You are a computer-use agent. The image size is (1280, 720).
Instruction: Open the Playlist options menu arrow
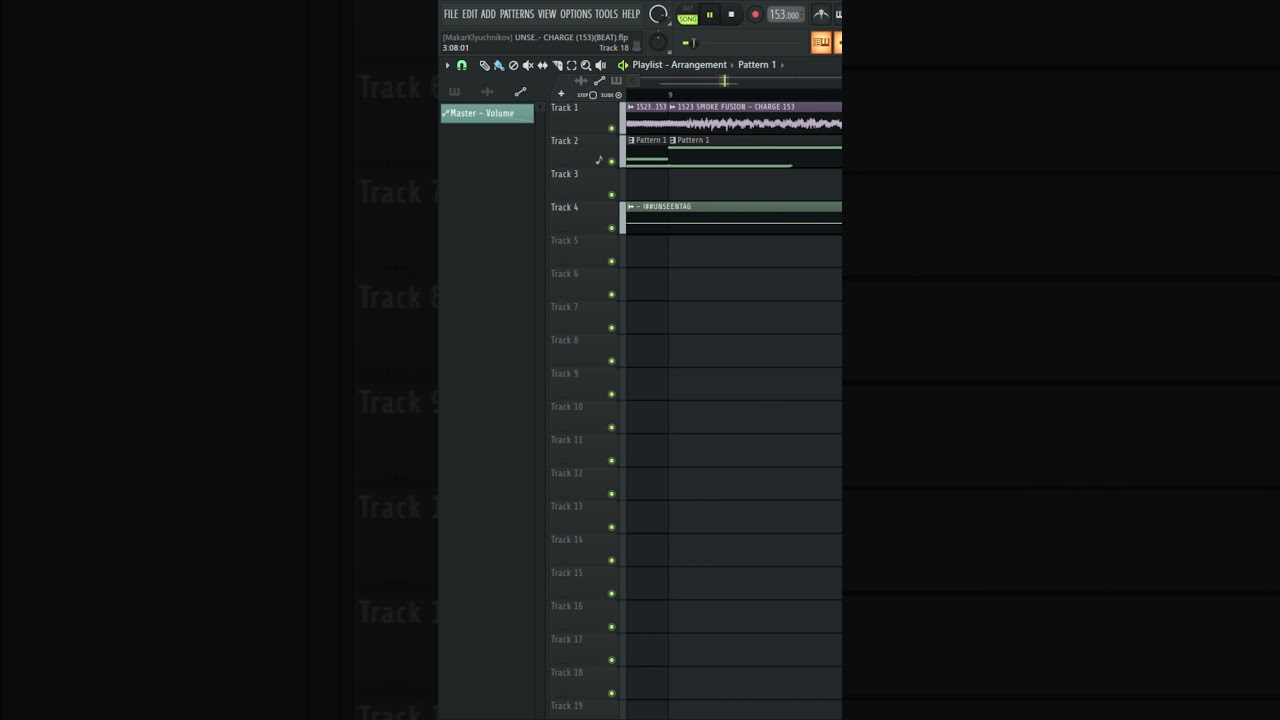pyautogui.click(x=447, y=65)
